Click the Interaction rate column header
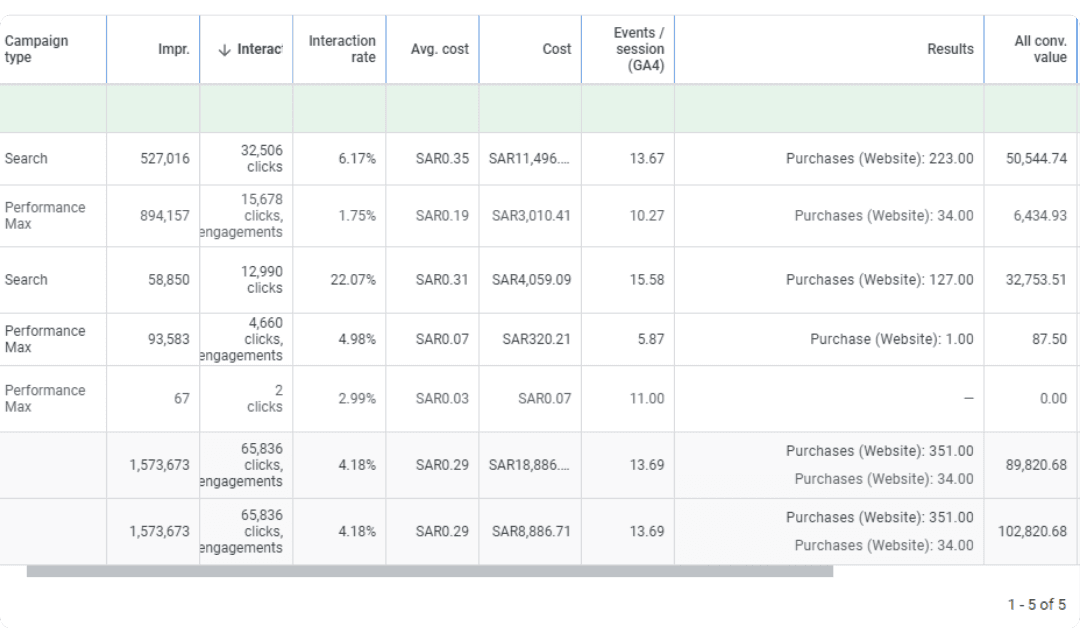1080x642 pixels. tap(342, 49)
